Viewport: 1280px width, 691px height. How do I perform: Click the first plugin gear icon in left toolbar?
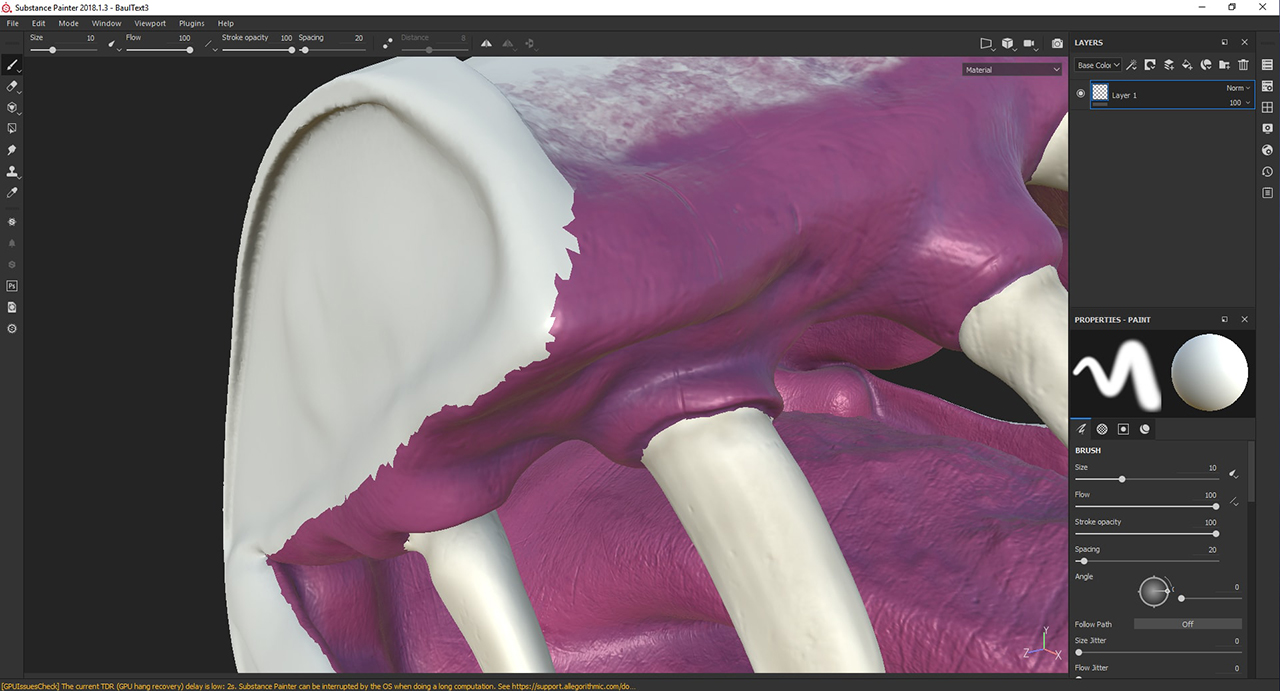point(12,221)
